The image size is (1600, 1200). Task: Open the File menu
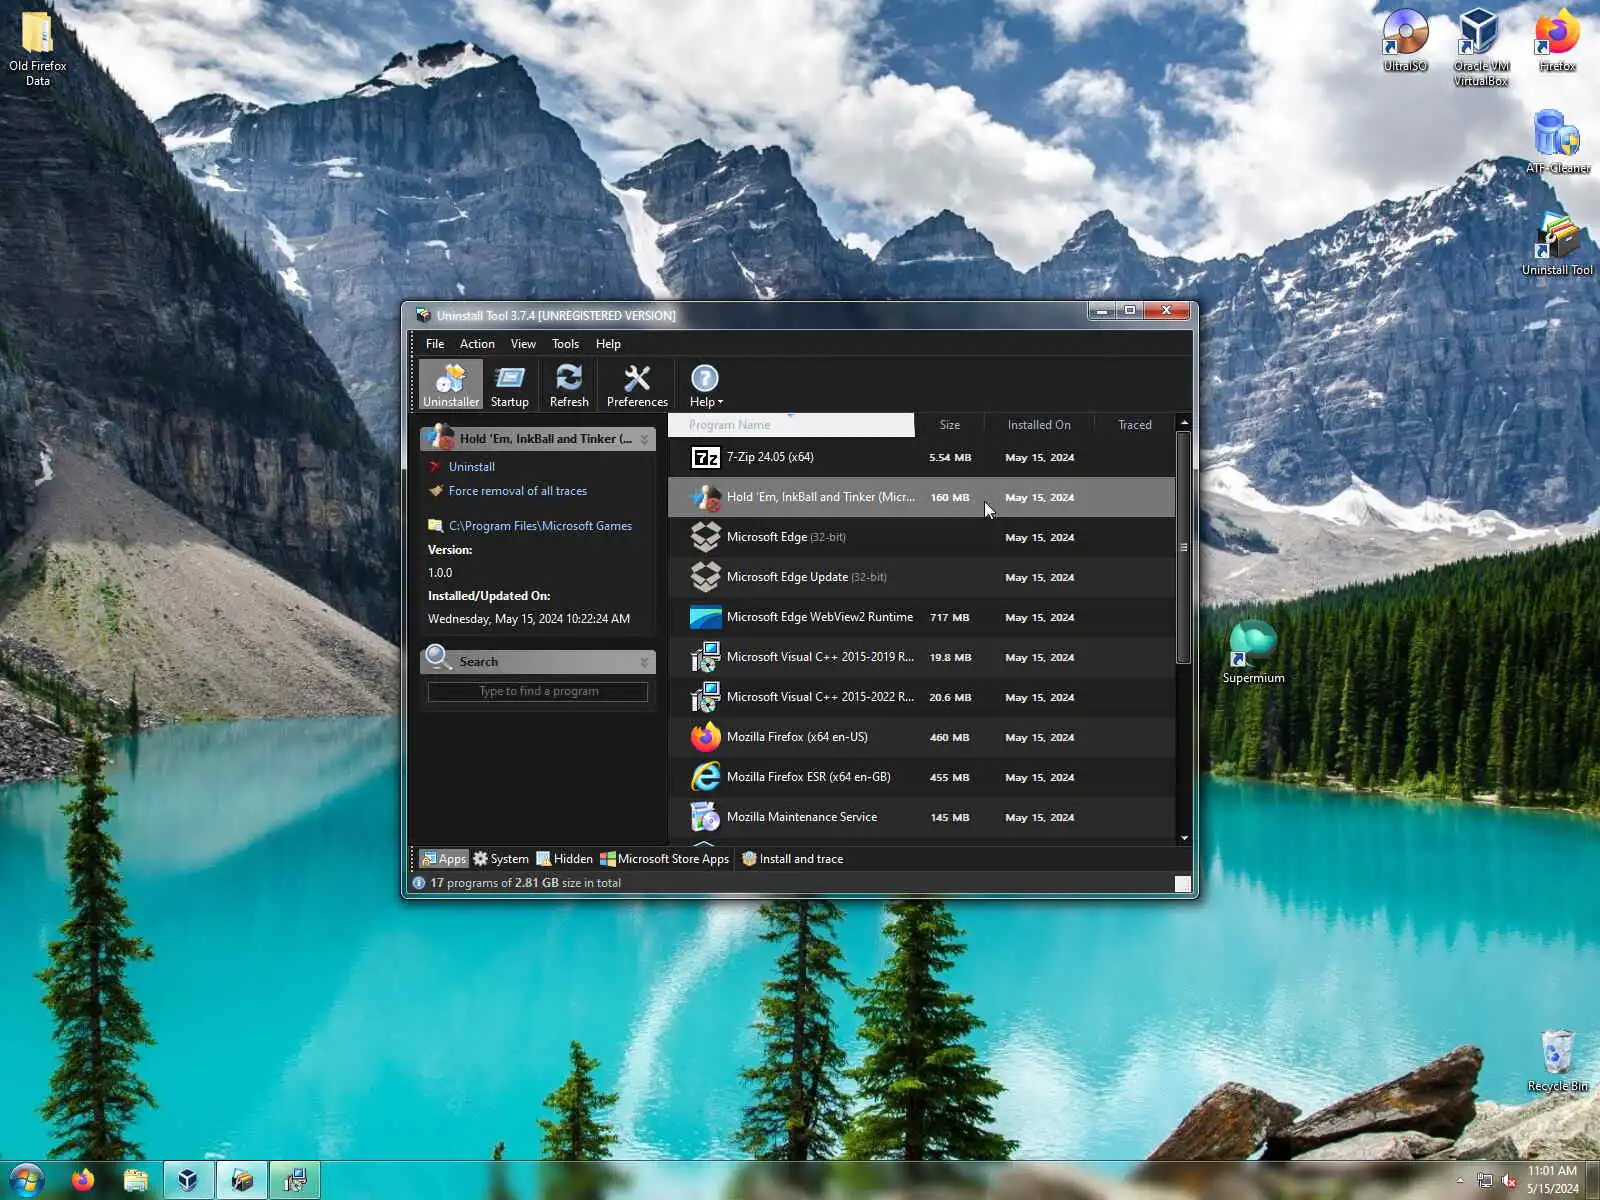click(x=435, y=343)
